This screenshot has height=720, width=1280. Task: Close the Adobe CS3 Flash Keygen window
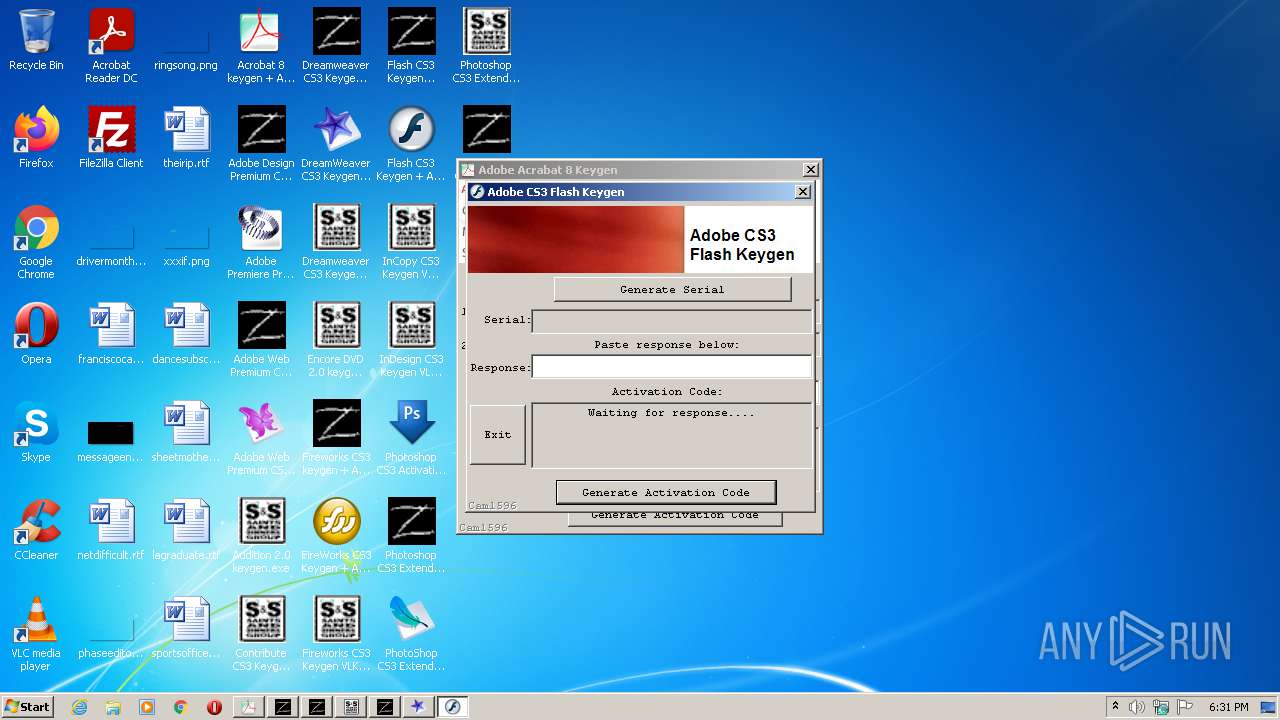click(x=802, y=191)
